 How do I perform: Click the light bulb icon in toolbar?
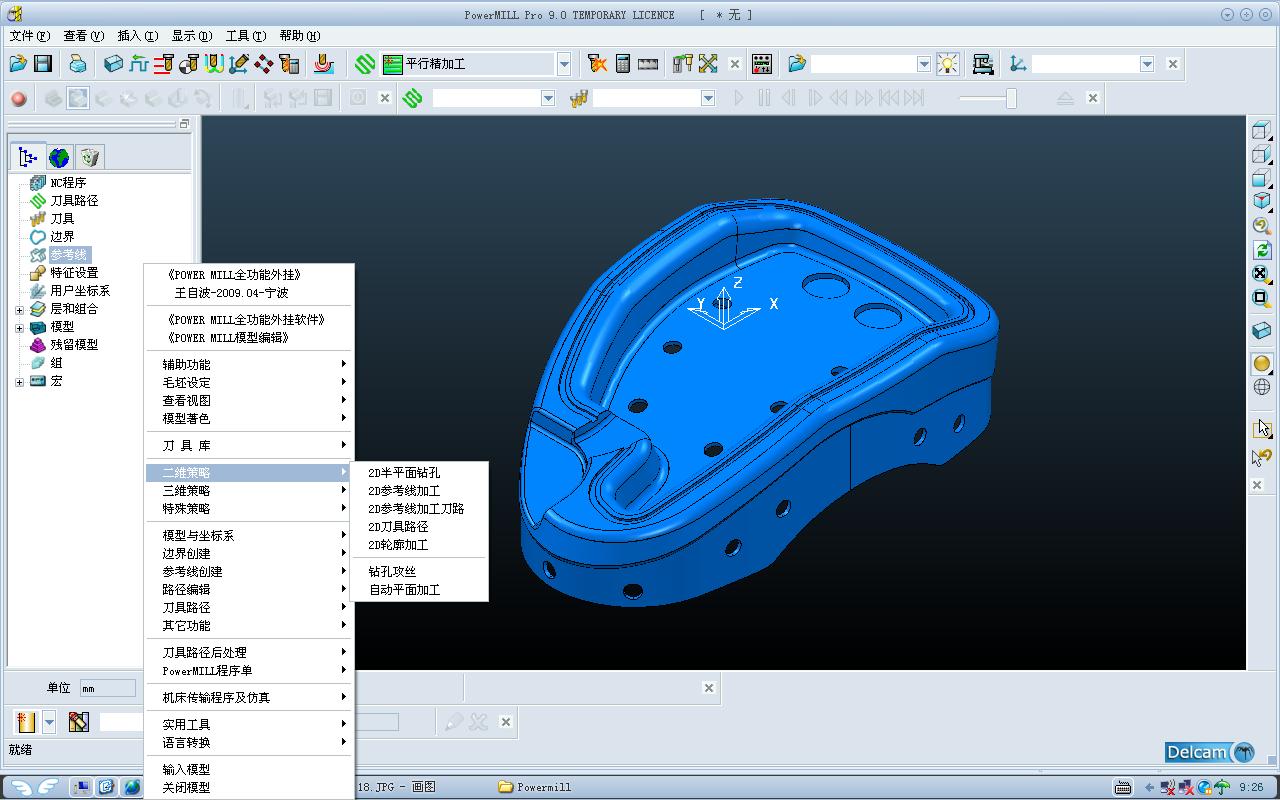tap(947, 64)
